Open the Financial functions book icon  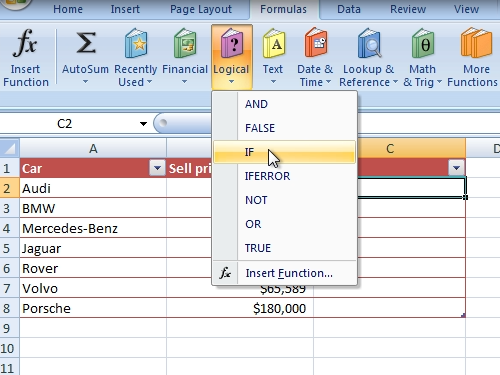tap(185, 43)
